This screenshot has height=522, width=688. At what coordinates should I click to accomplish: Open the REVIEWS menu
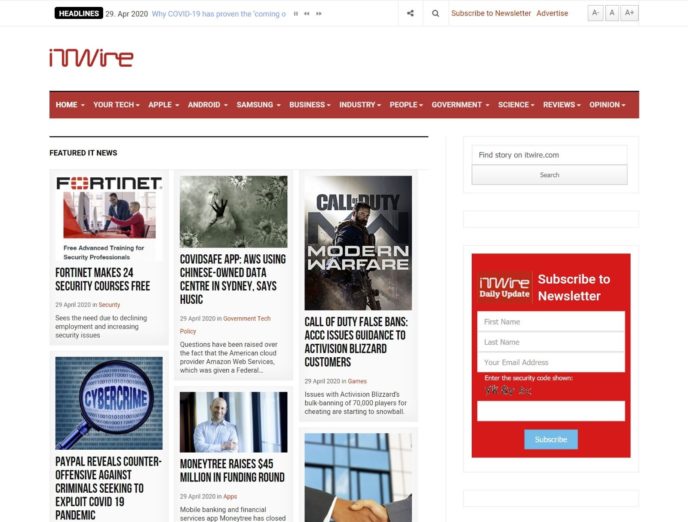[561, 105]
